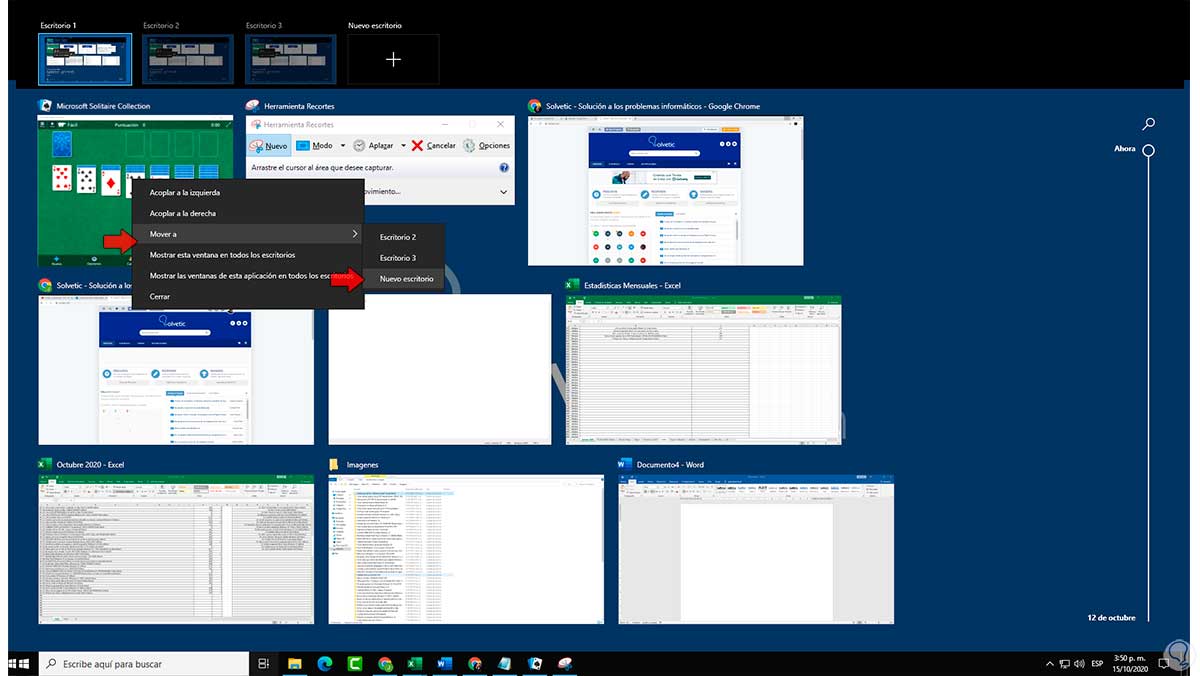Launch Excel from the taskbar
The height and width of the screenshot is (676, 1200).
(415, 663)
